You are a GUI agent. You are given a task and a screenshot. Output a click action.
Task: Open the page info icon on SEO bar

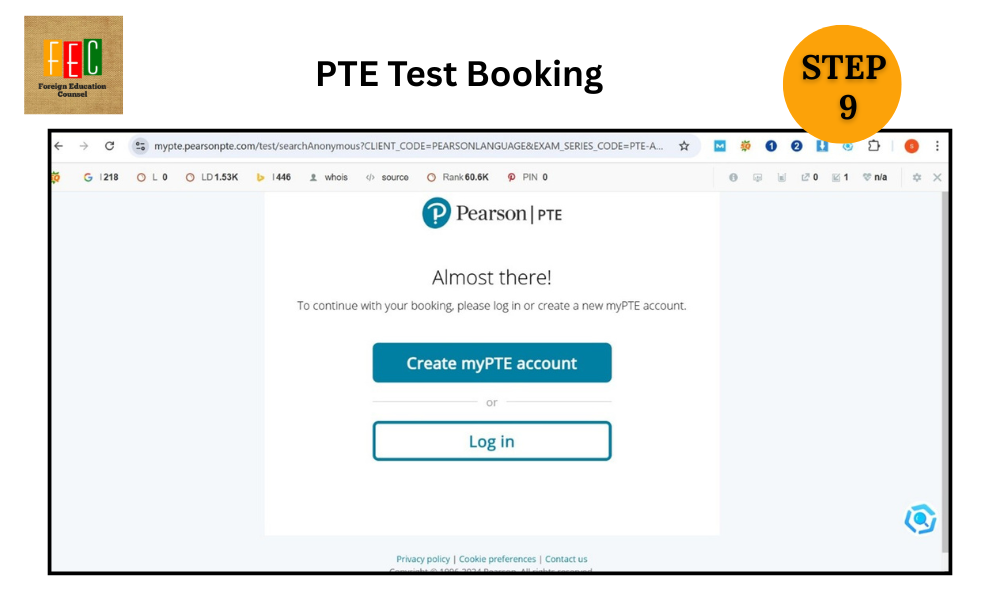(733, 177)
